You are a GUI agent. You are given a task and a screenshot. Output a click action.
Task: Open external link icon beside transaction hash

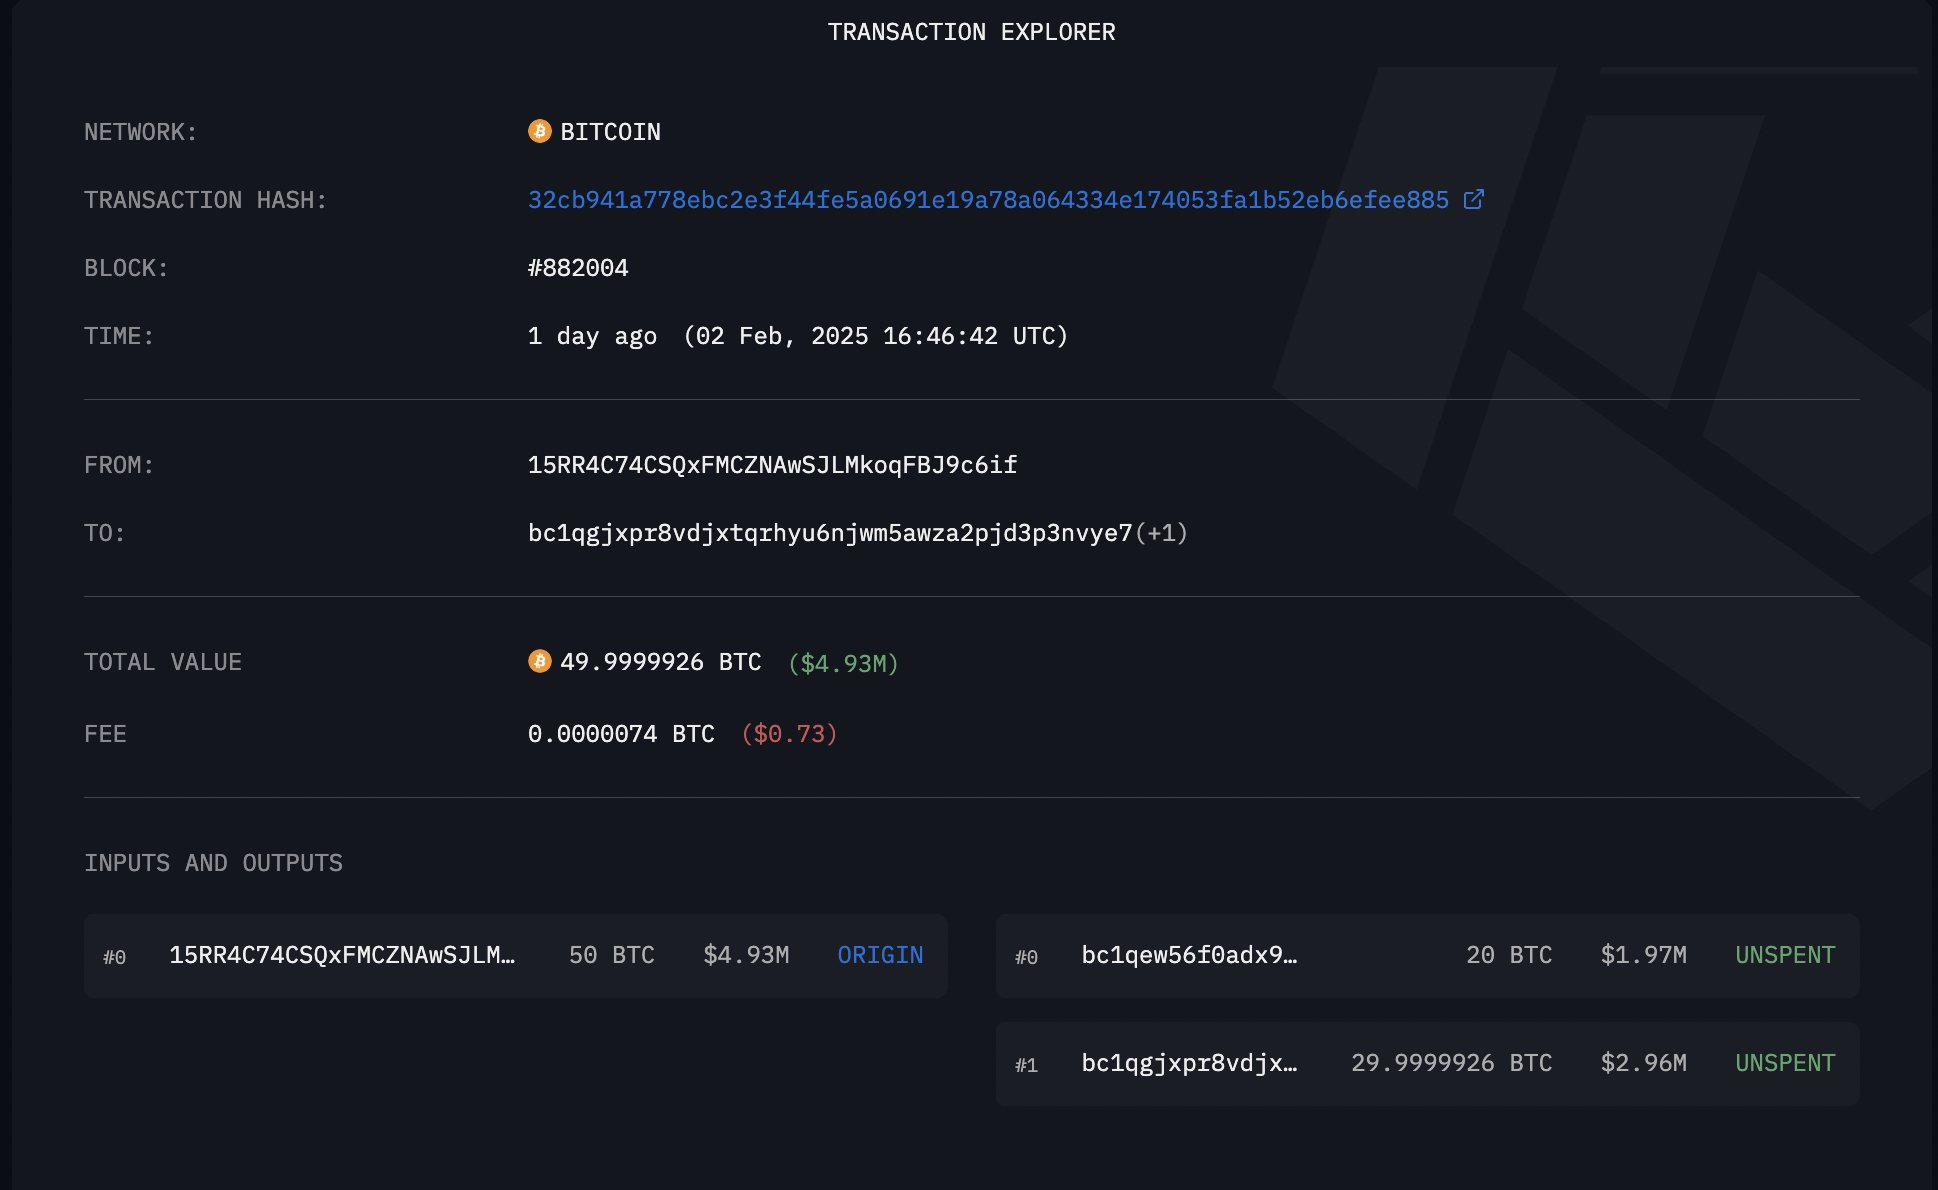[x=1473, y=200]
